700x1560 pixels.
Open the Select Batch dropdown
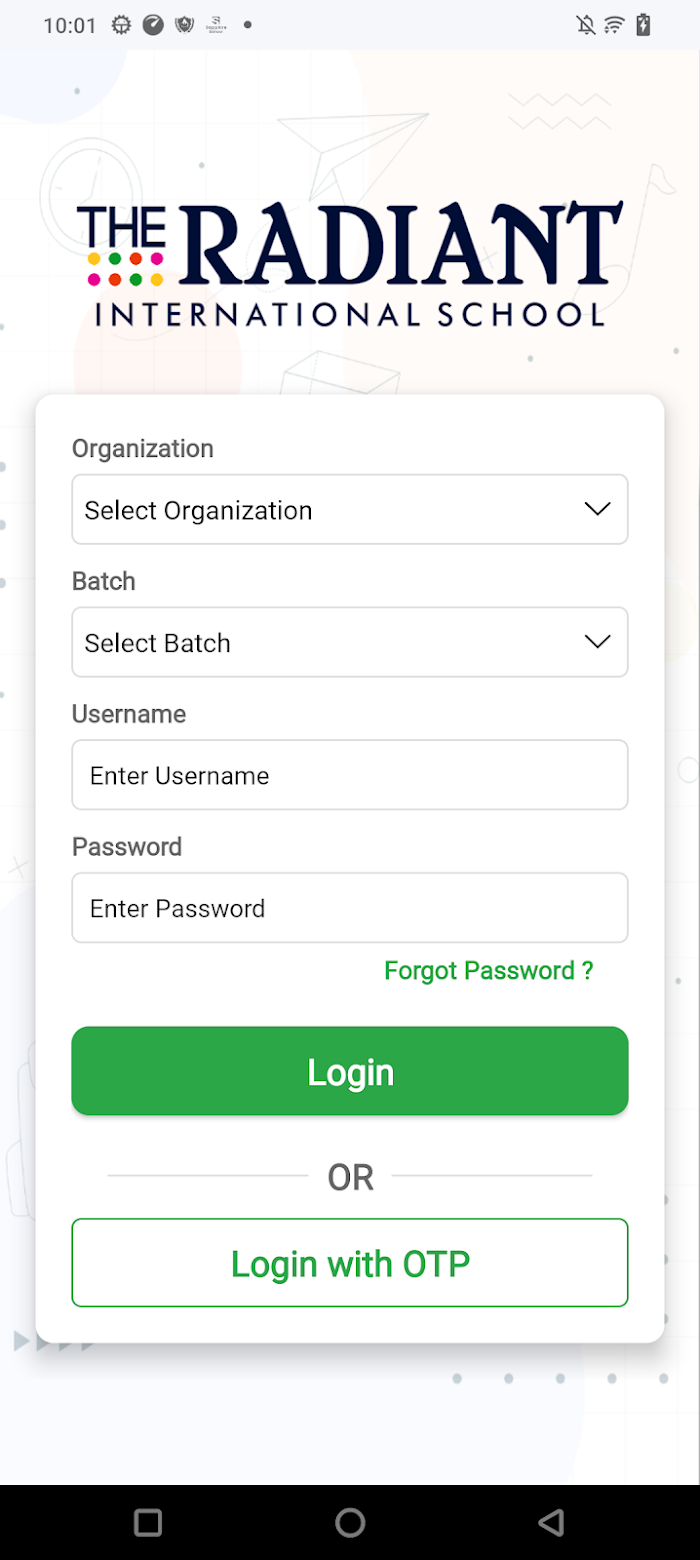point(350,642)
